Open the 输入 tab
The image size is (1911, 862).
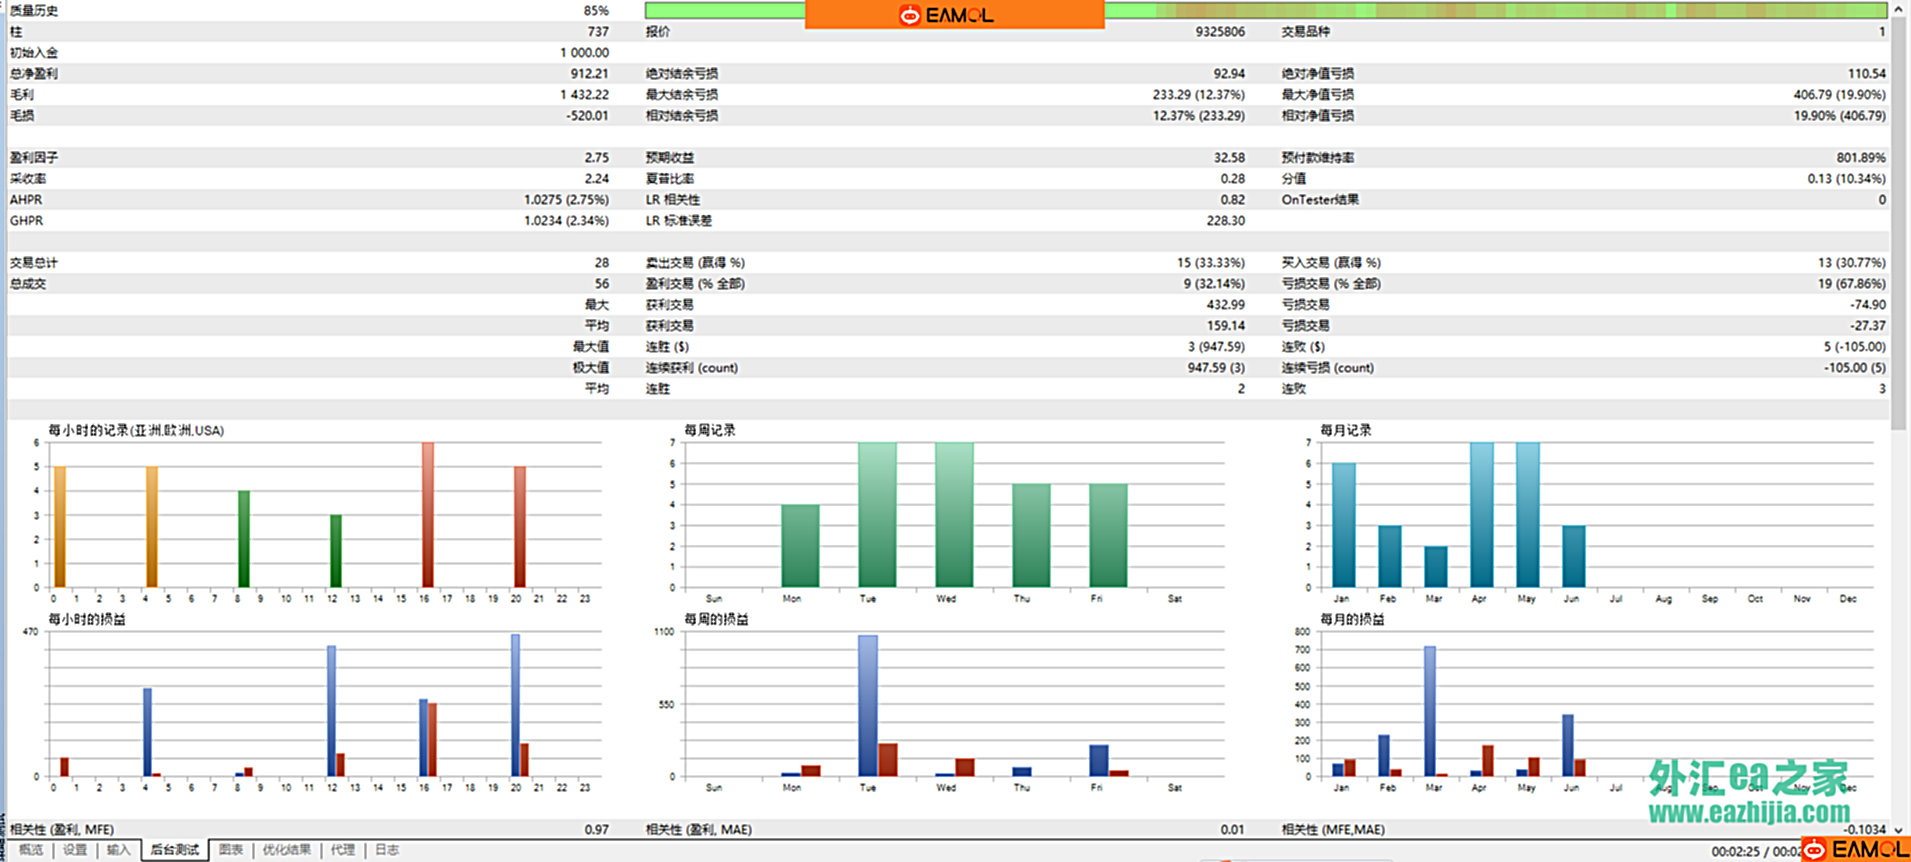click(118, 850)
